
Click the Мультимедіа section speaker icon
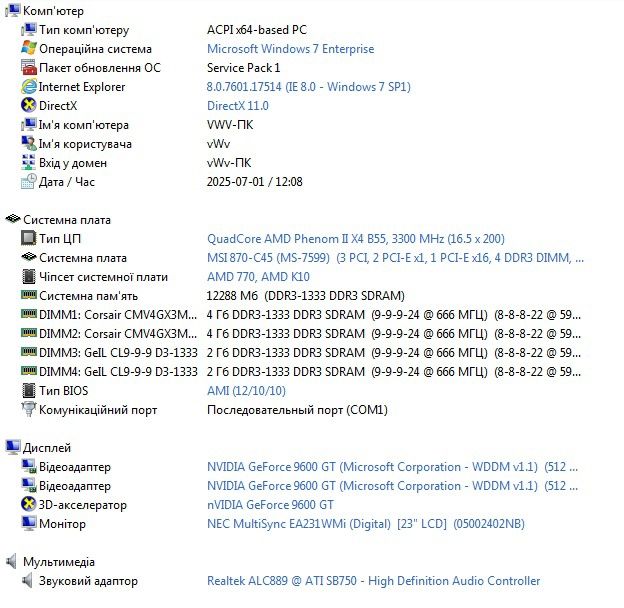[x=11, y=561]
